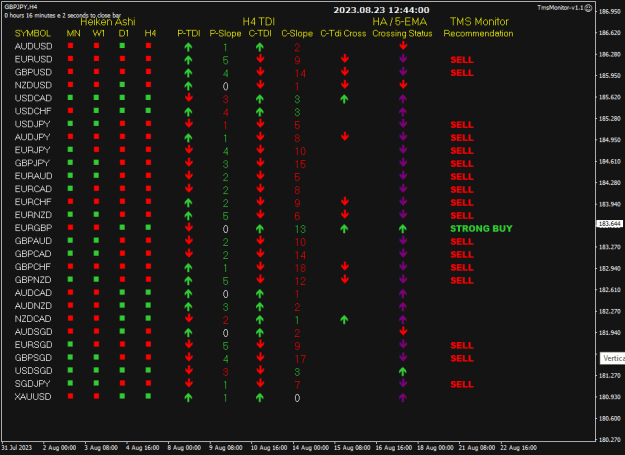The image size is (625, 455).
Task: Select the XAUUSD symbol label
Action: 33,397
